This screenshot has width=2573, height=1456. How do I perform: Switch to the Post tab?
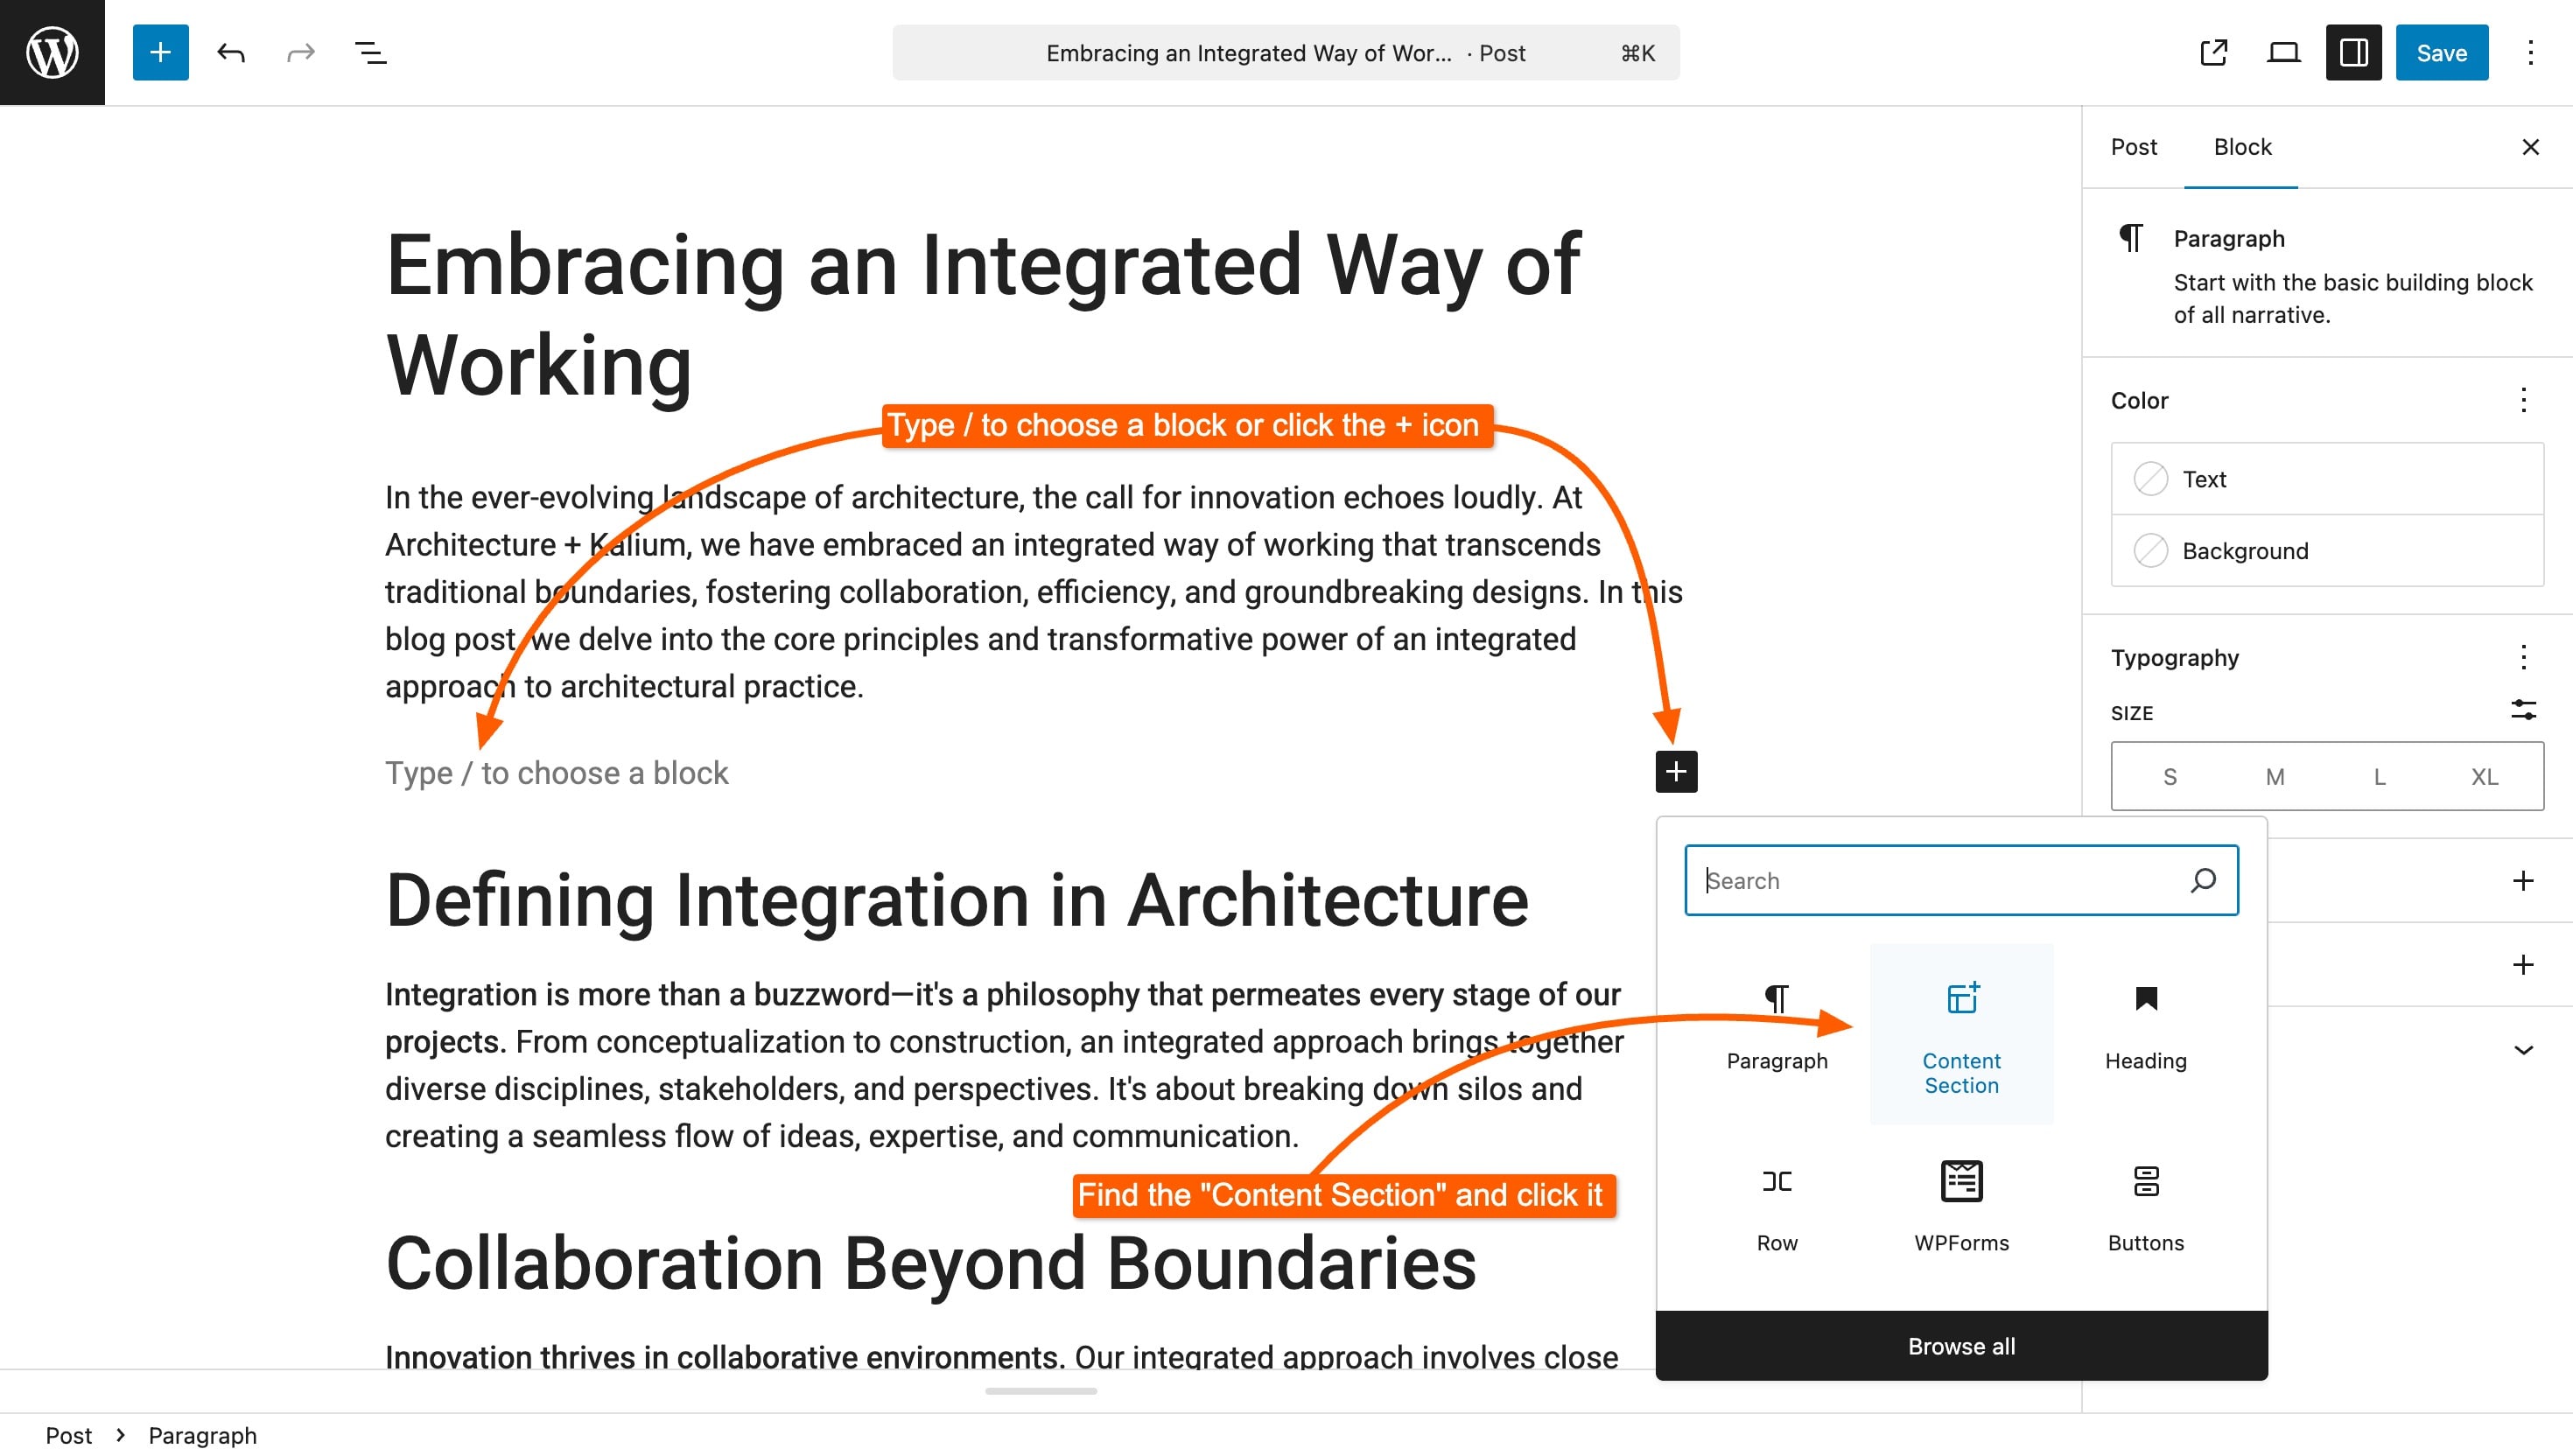click(2134, 147)
